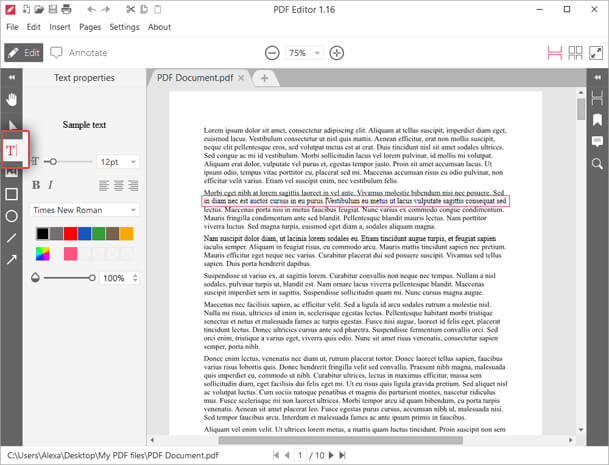Screen dimensions: 609x465
Task: Click the Edit mode button
Action: pos(25,52)
